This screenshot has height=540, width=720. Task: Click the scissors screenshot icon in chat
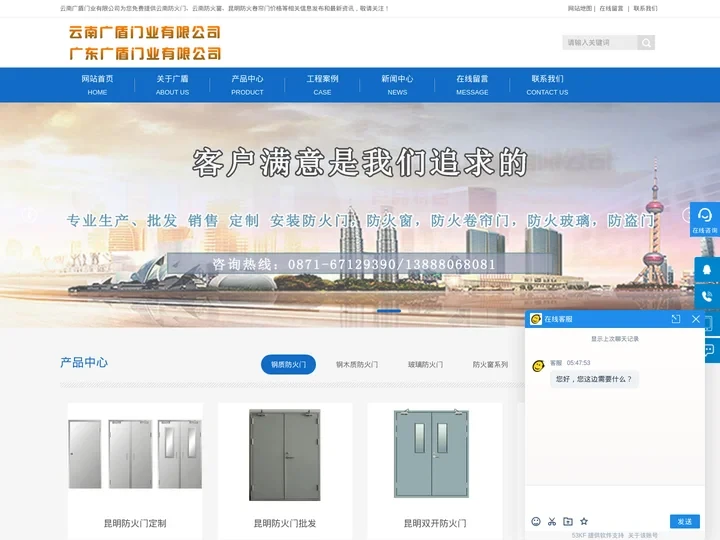point(552,521)
